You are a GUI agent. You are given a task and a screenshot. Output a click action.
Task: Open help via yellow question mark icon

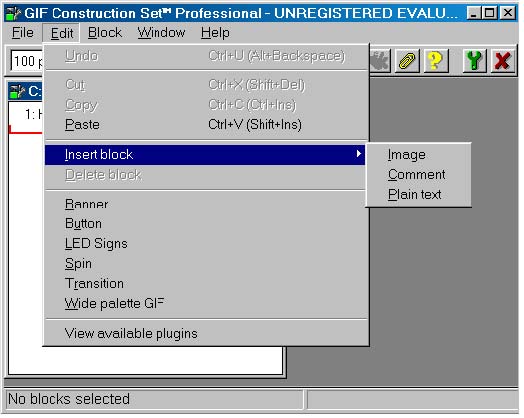tap(436, 61)
